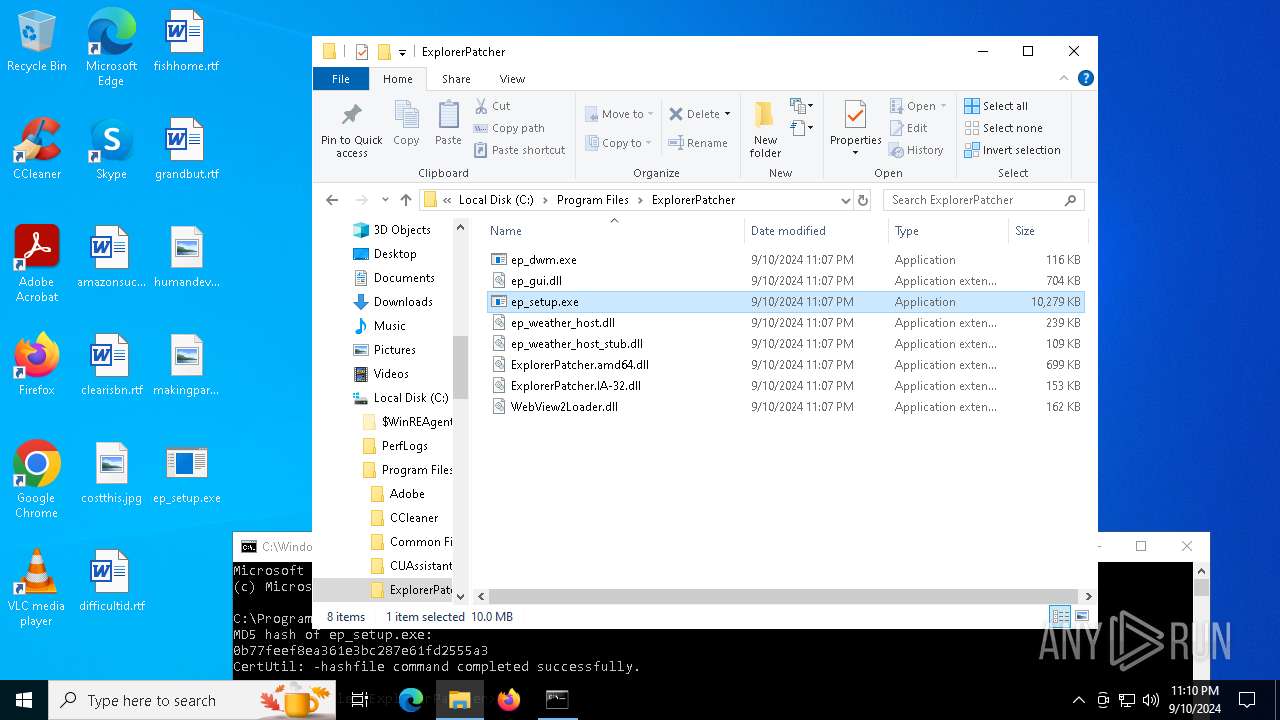Go up one folder level arrow
Viewport: 1280px width, 720px height.
pos(406,200)
